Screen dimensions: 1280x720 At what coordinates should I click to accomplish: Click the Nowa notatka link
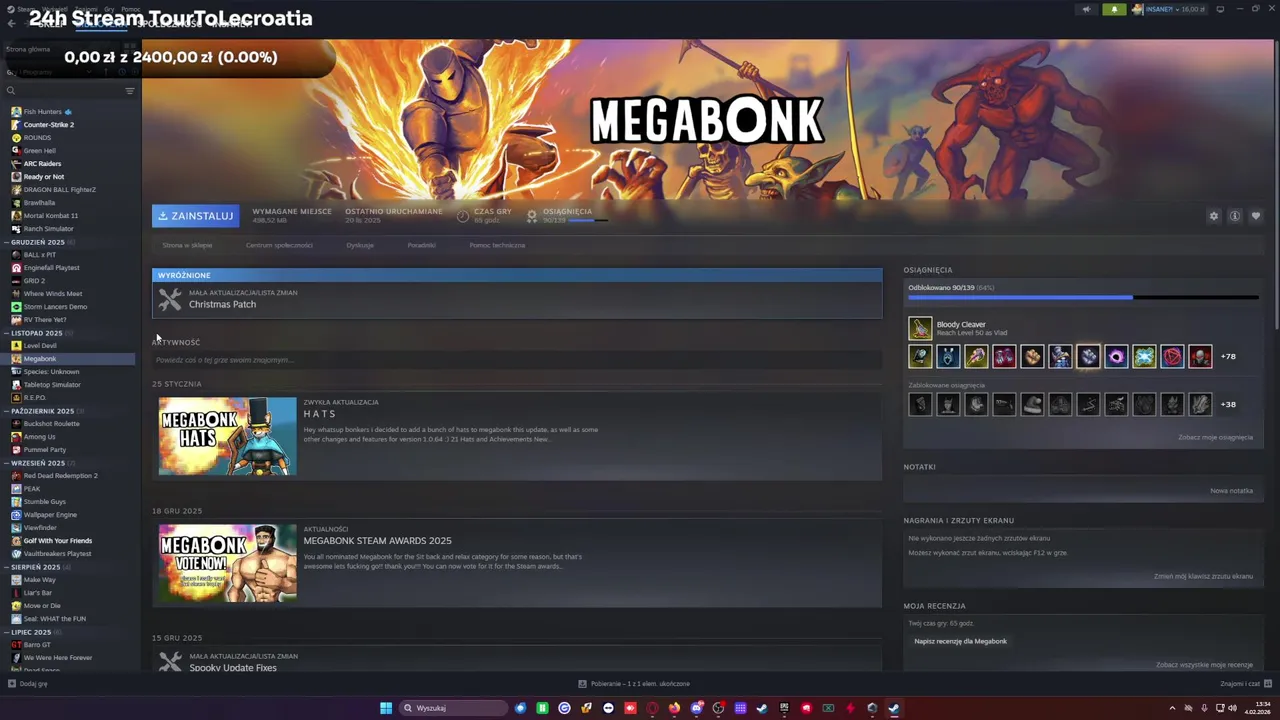coord(1231,491)
